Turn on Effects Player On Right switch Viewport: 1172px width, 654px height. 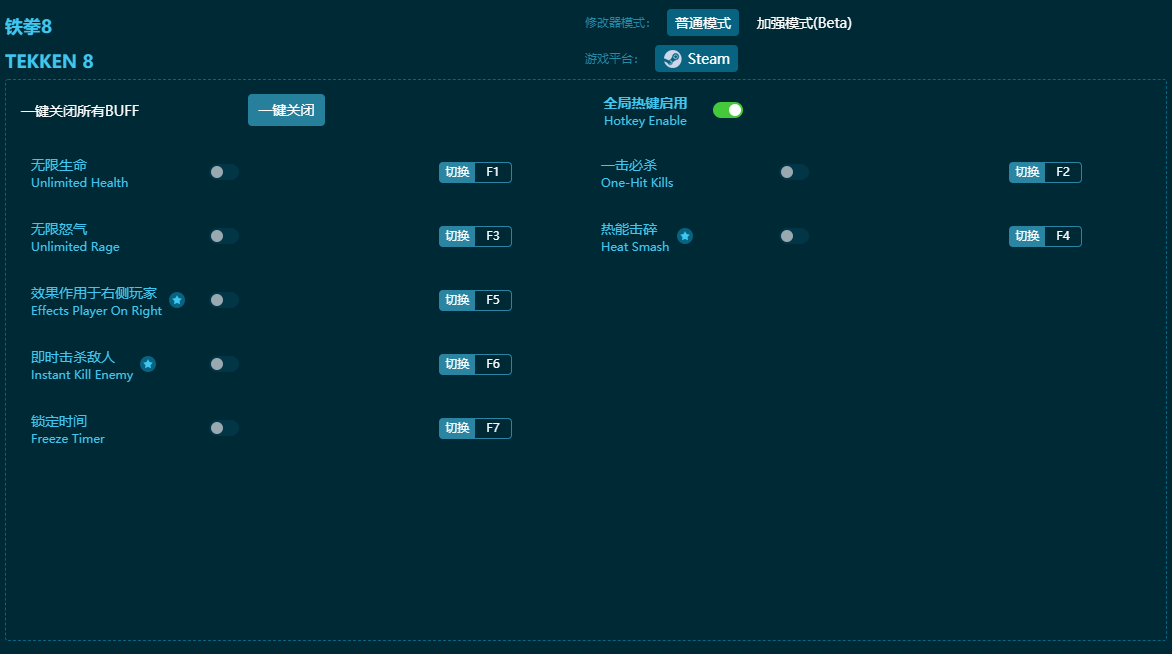pyautogui.click(x=224, y=300)
